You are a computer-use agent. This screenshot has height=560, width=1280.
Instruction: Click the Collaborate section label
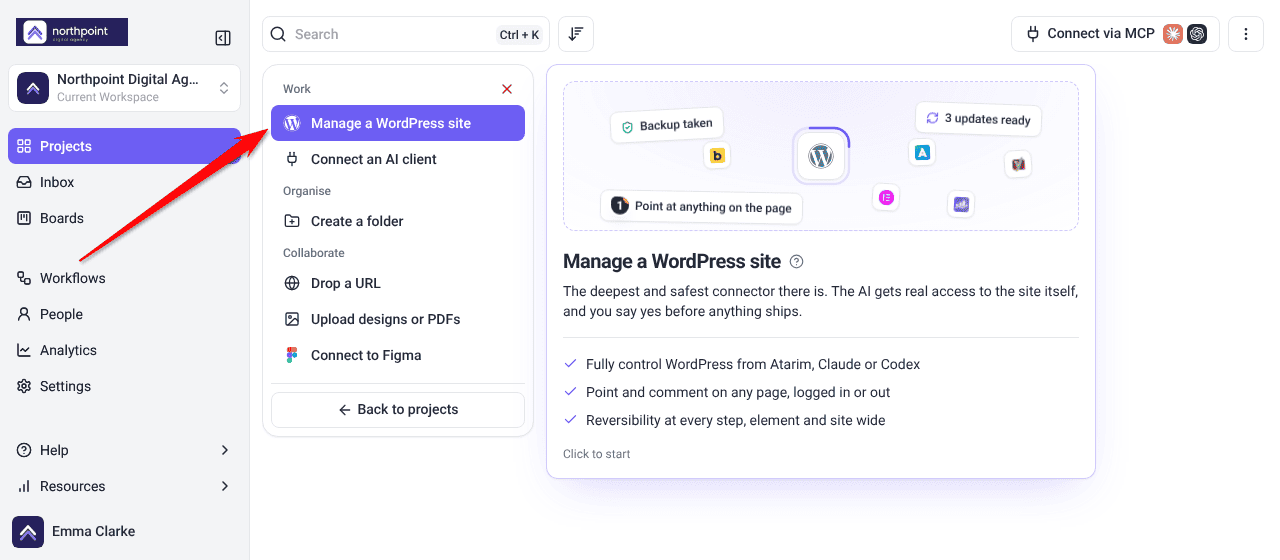tap(314, 253)
